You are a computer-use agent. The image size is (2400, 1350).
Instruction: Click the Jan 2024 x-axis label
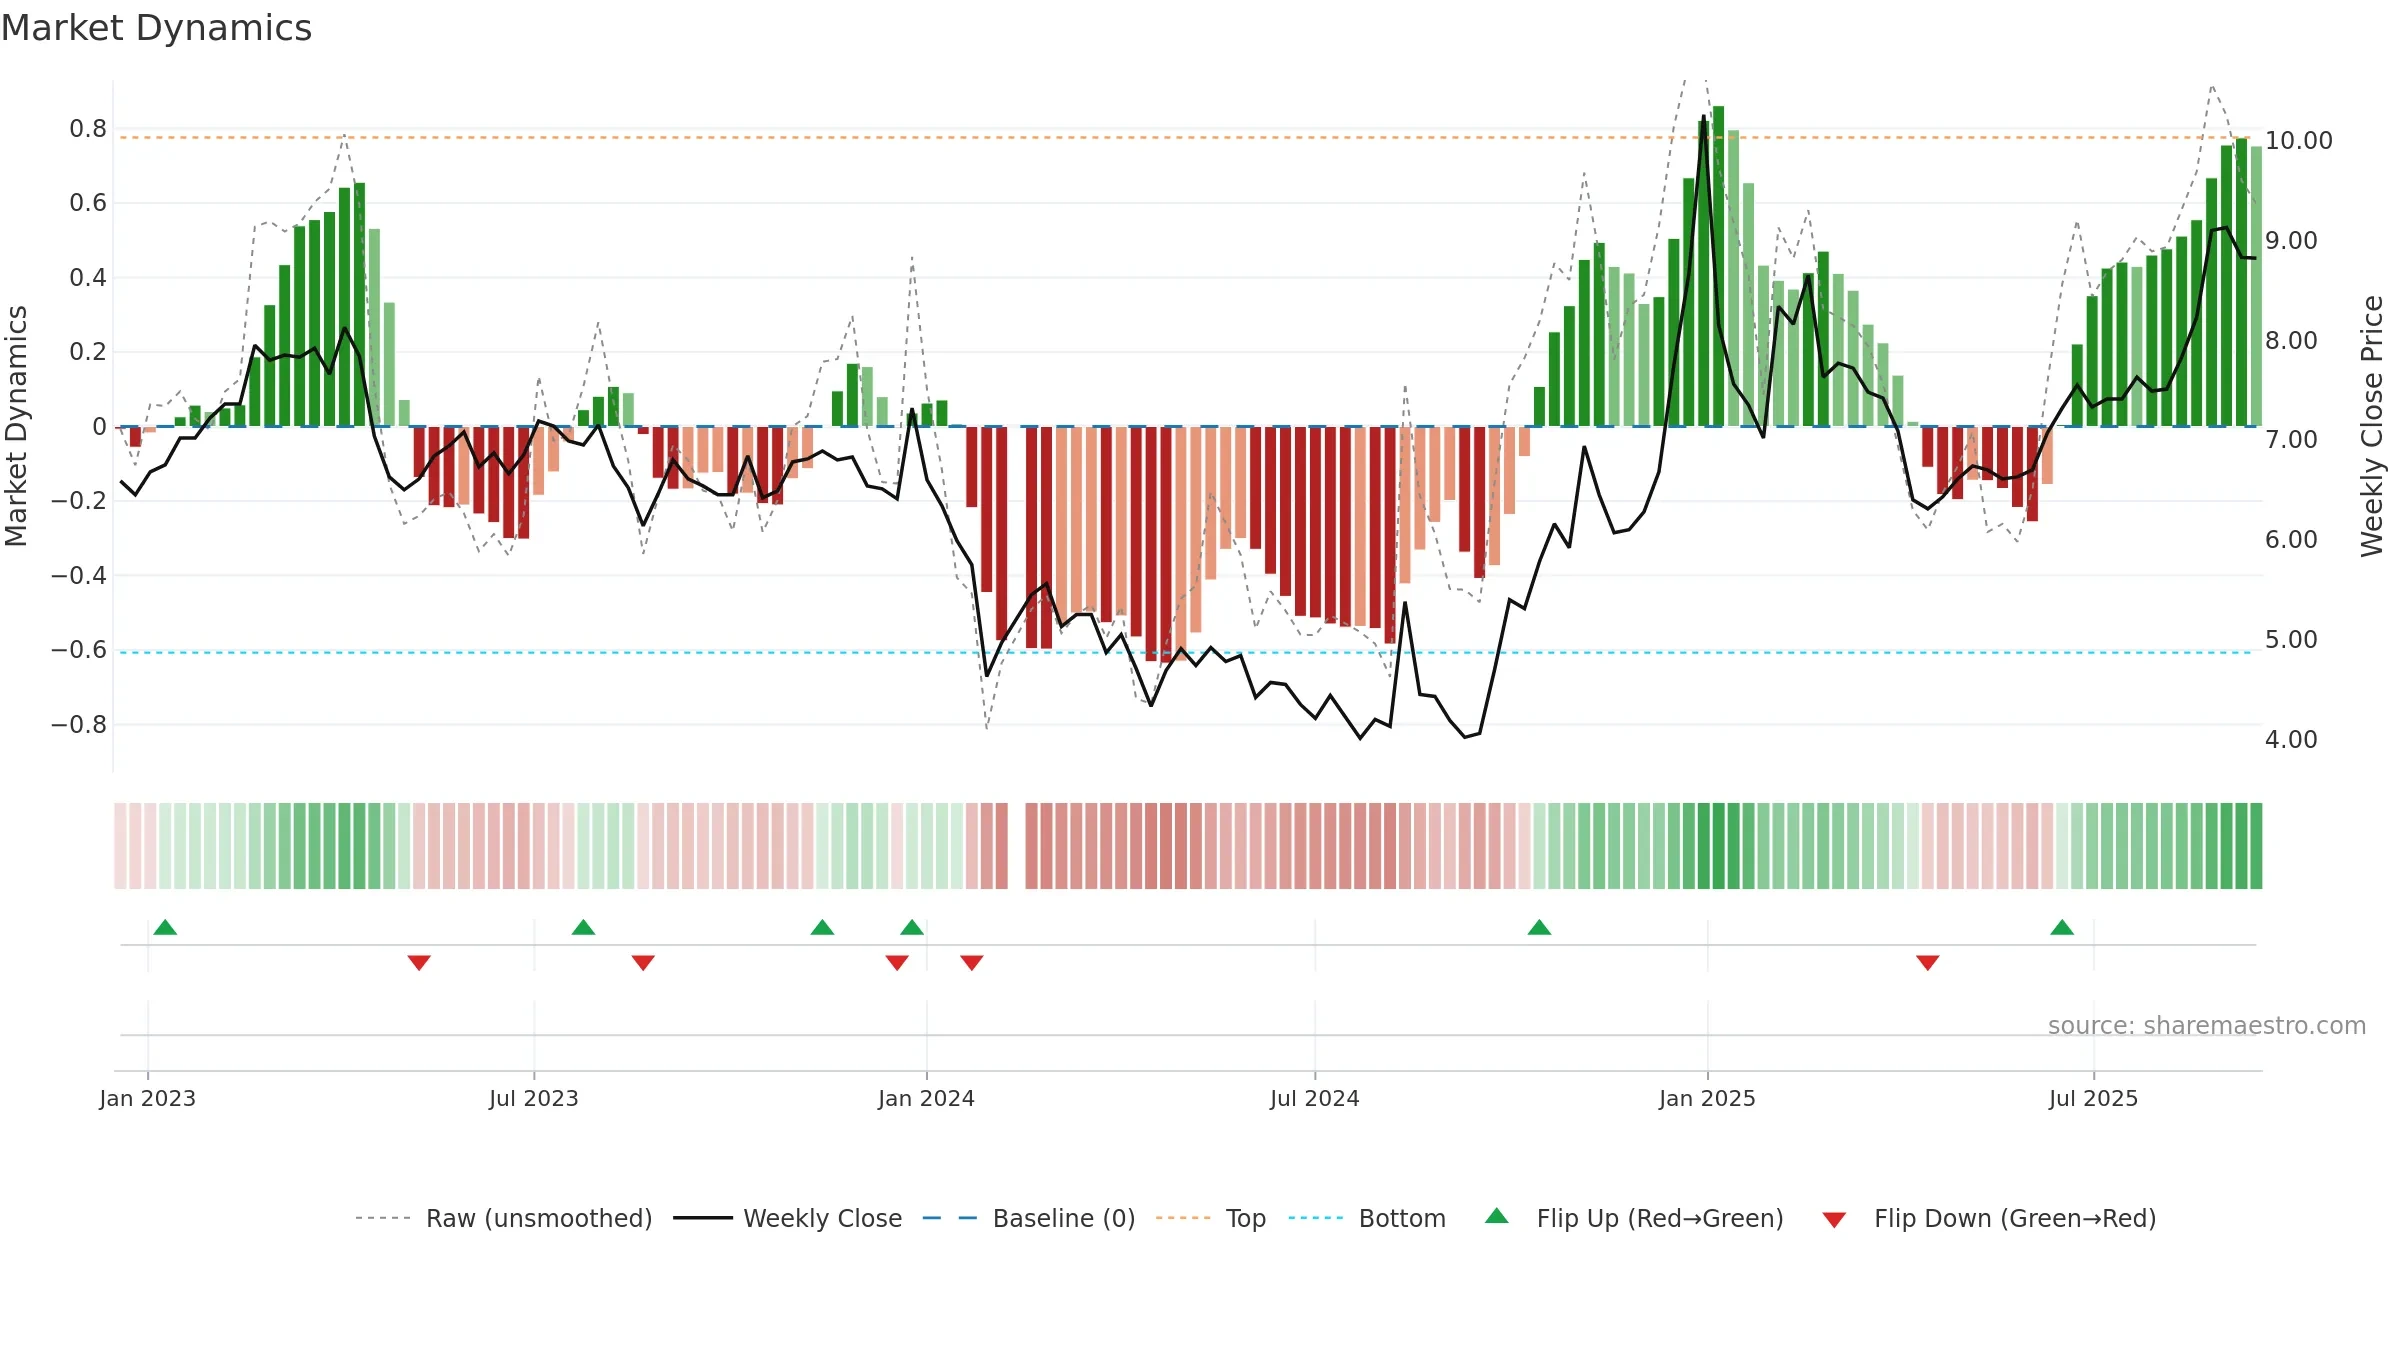point(926,1098)
